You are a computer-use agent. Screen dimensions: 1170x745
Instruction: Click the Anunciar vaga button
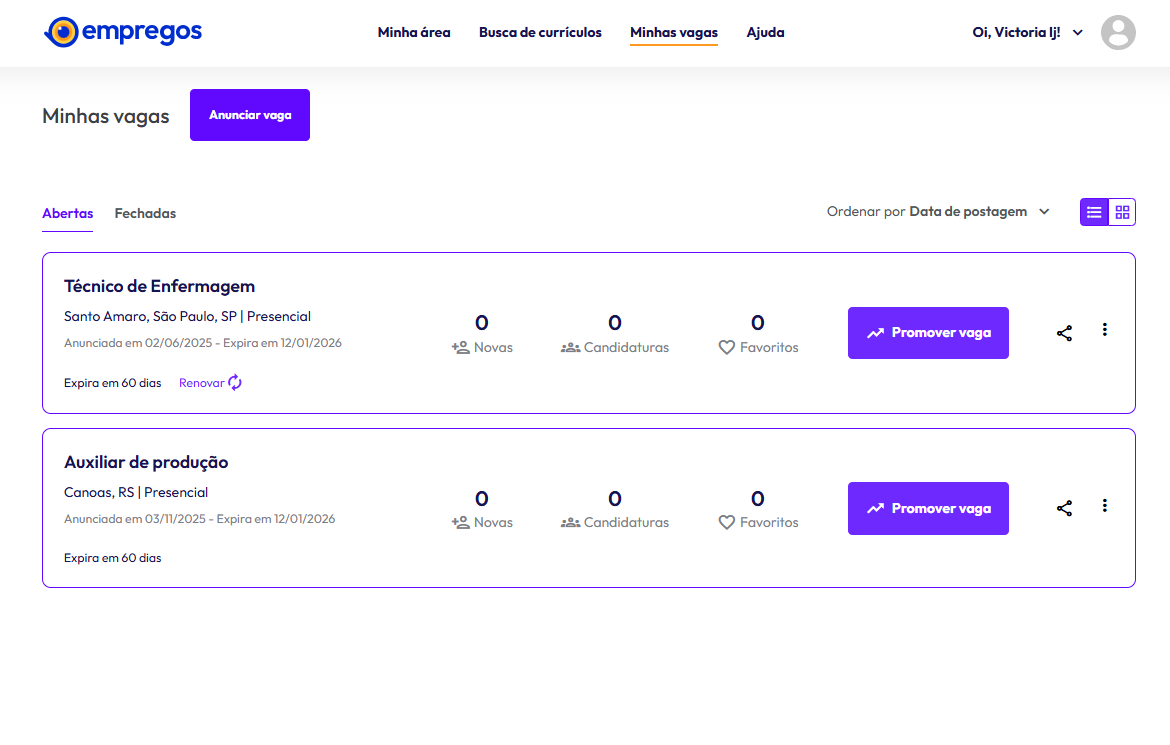(x=249, y=115)
